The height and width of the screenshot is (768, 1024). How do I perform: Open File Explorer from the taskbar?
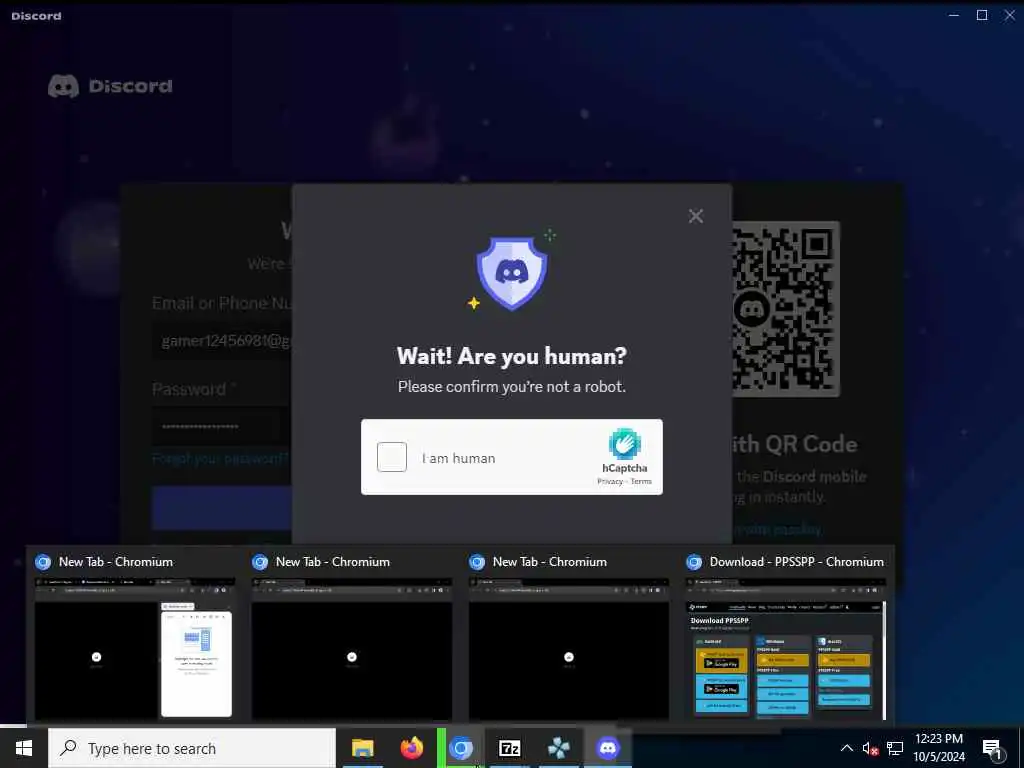point(362,748)
